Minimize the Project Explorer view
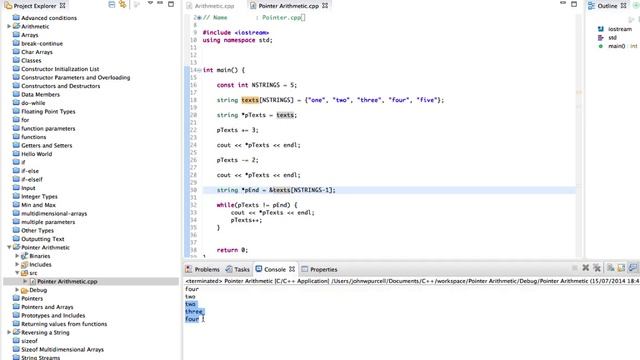 coord(160,4)
